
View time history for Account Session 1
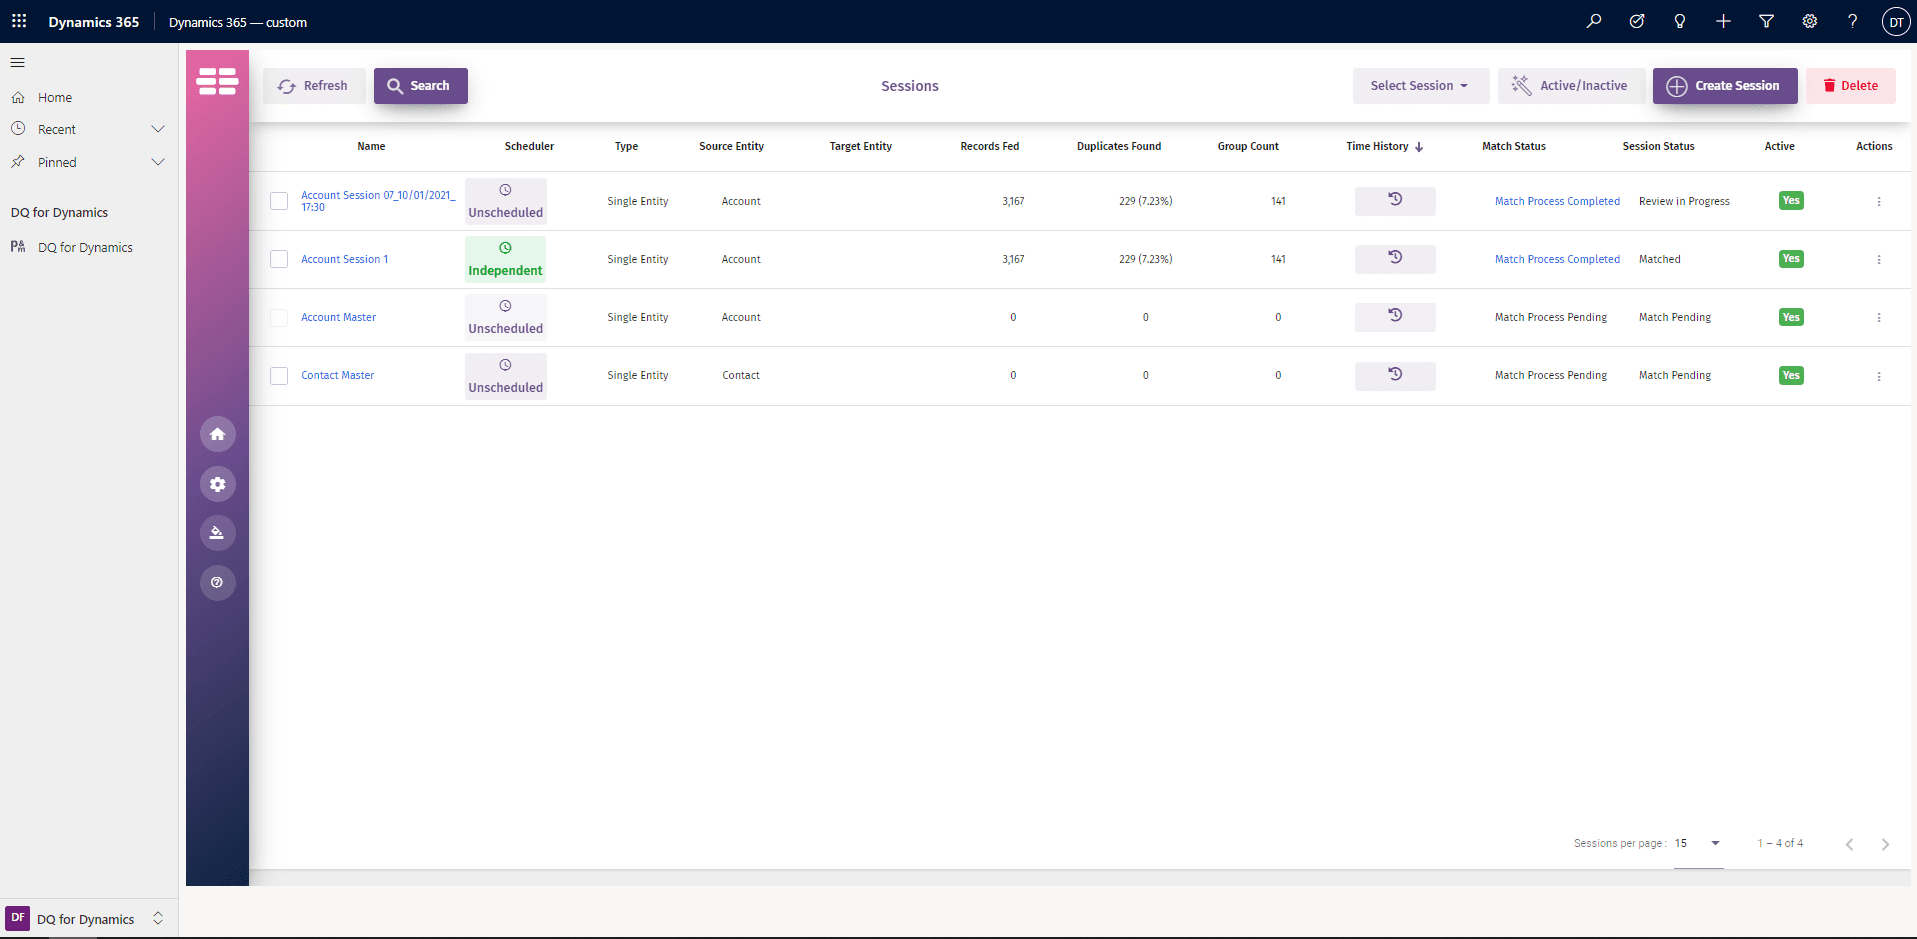(1394, 258)
